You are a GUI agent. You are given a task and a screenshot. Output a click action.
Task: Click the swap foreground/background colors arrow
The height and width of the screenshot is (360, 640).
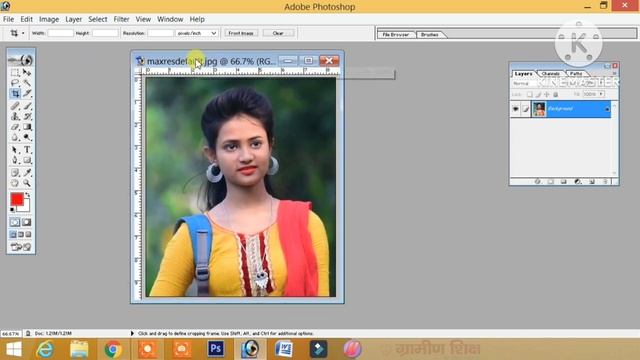pyautogui.click(x=27, y=195)
